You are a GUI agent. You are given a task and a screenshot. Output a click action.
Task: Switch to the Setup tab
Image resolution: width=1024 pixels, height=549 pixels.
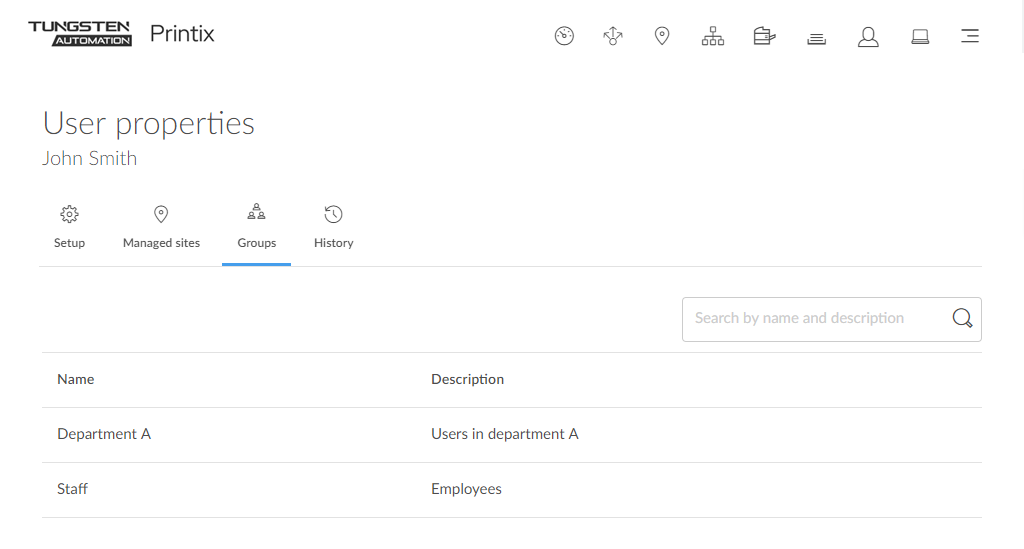pyautogui.click(x=69, y=227)
